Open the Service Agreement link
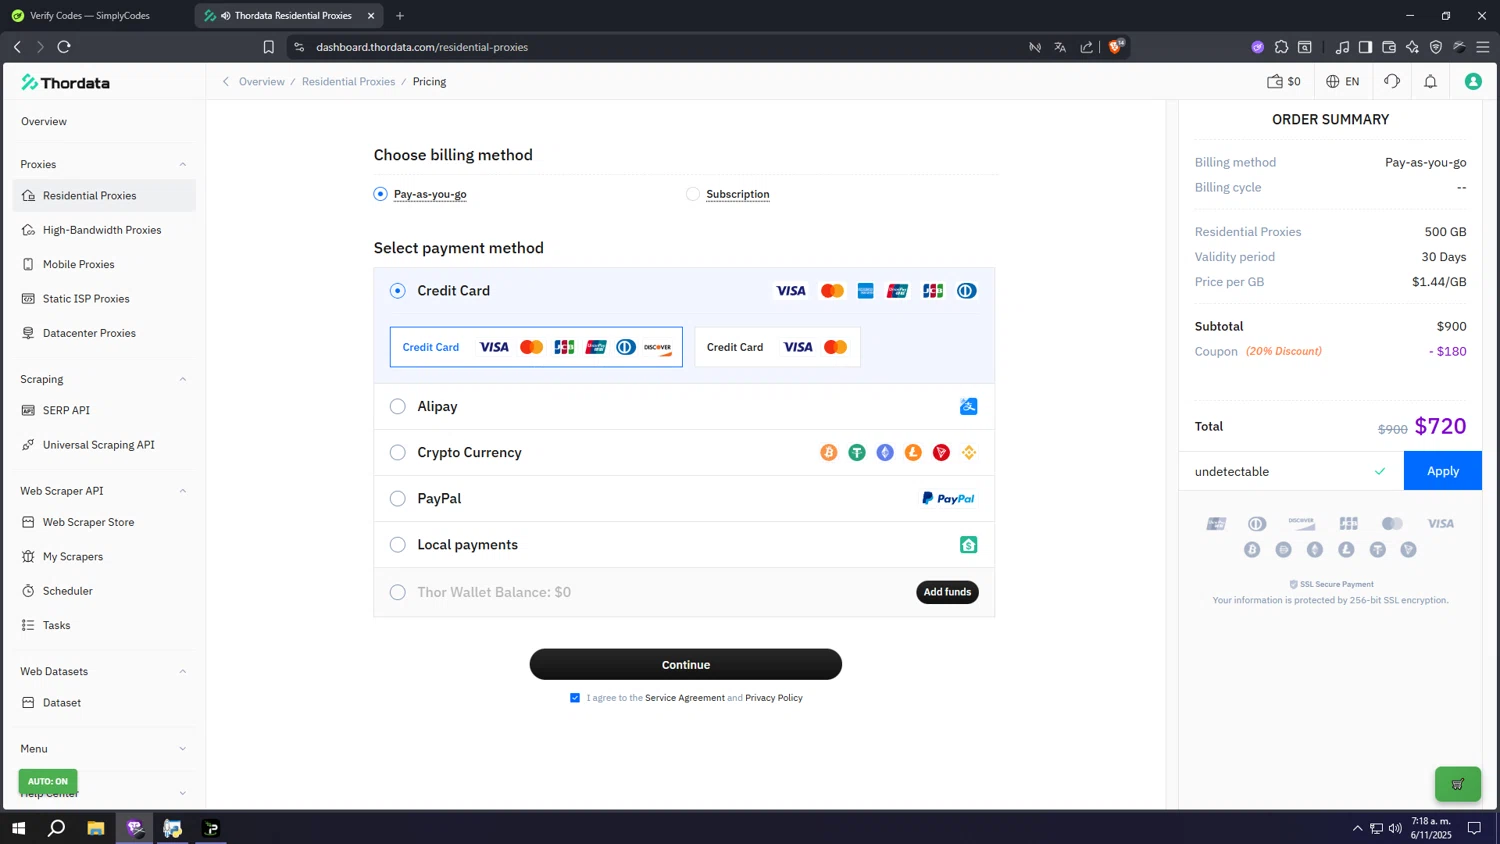The width and height of the screenshot is (1500, 844). (685, 698)
